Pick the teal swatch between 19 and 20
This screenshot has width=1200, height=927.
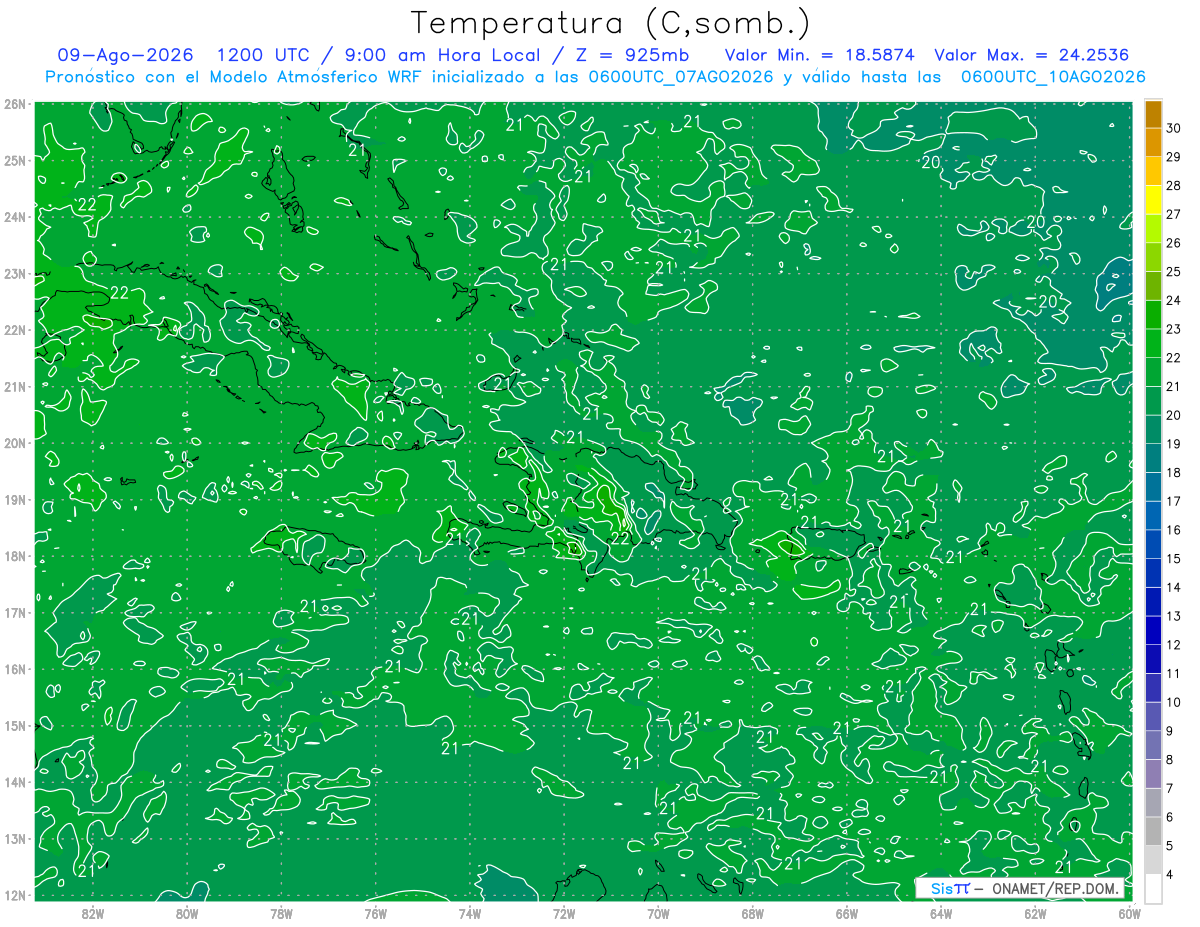(x=1153, y=430)
